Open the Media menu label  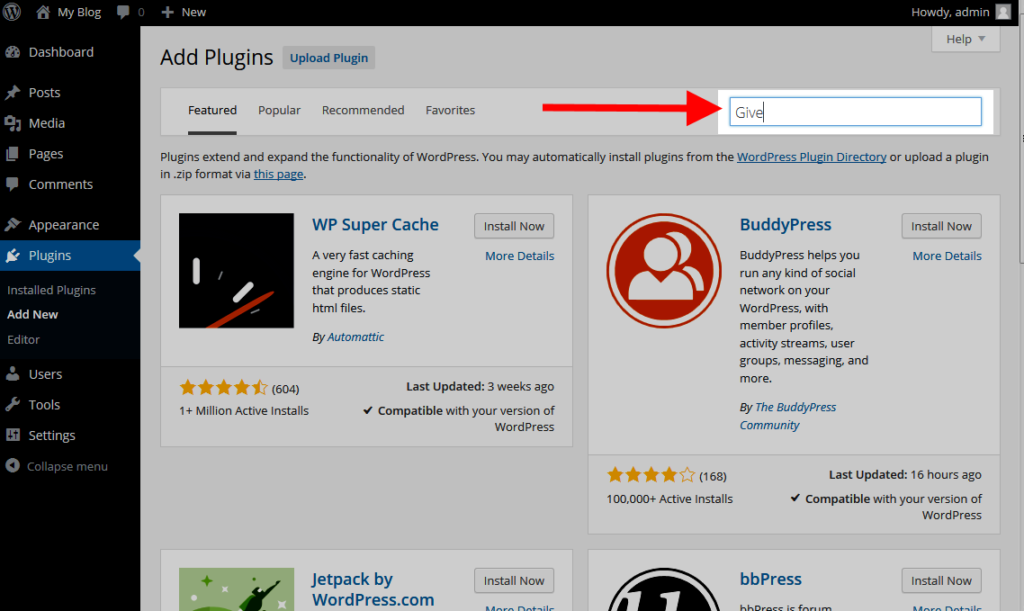[46, 123]
